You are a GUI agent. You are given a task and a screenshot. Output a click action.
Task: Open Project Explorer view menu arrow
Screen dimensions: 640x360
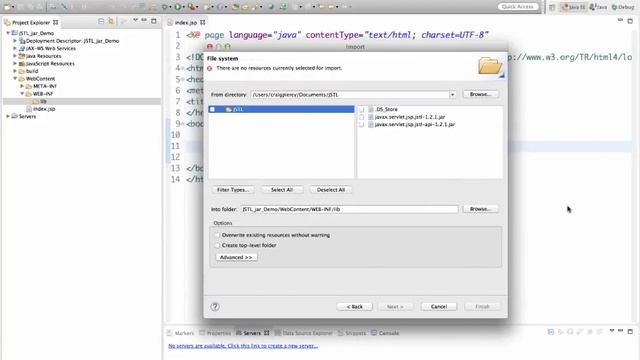[135, 21]
